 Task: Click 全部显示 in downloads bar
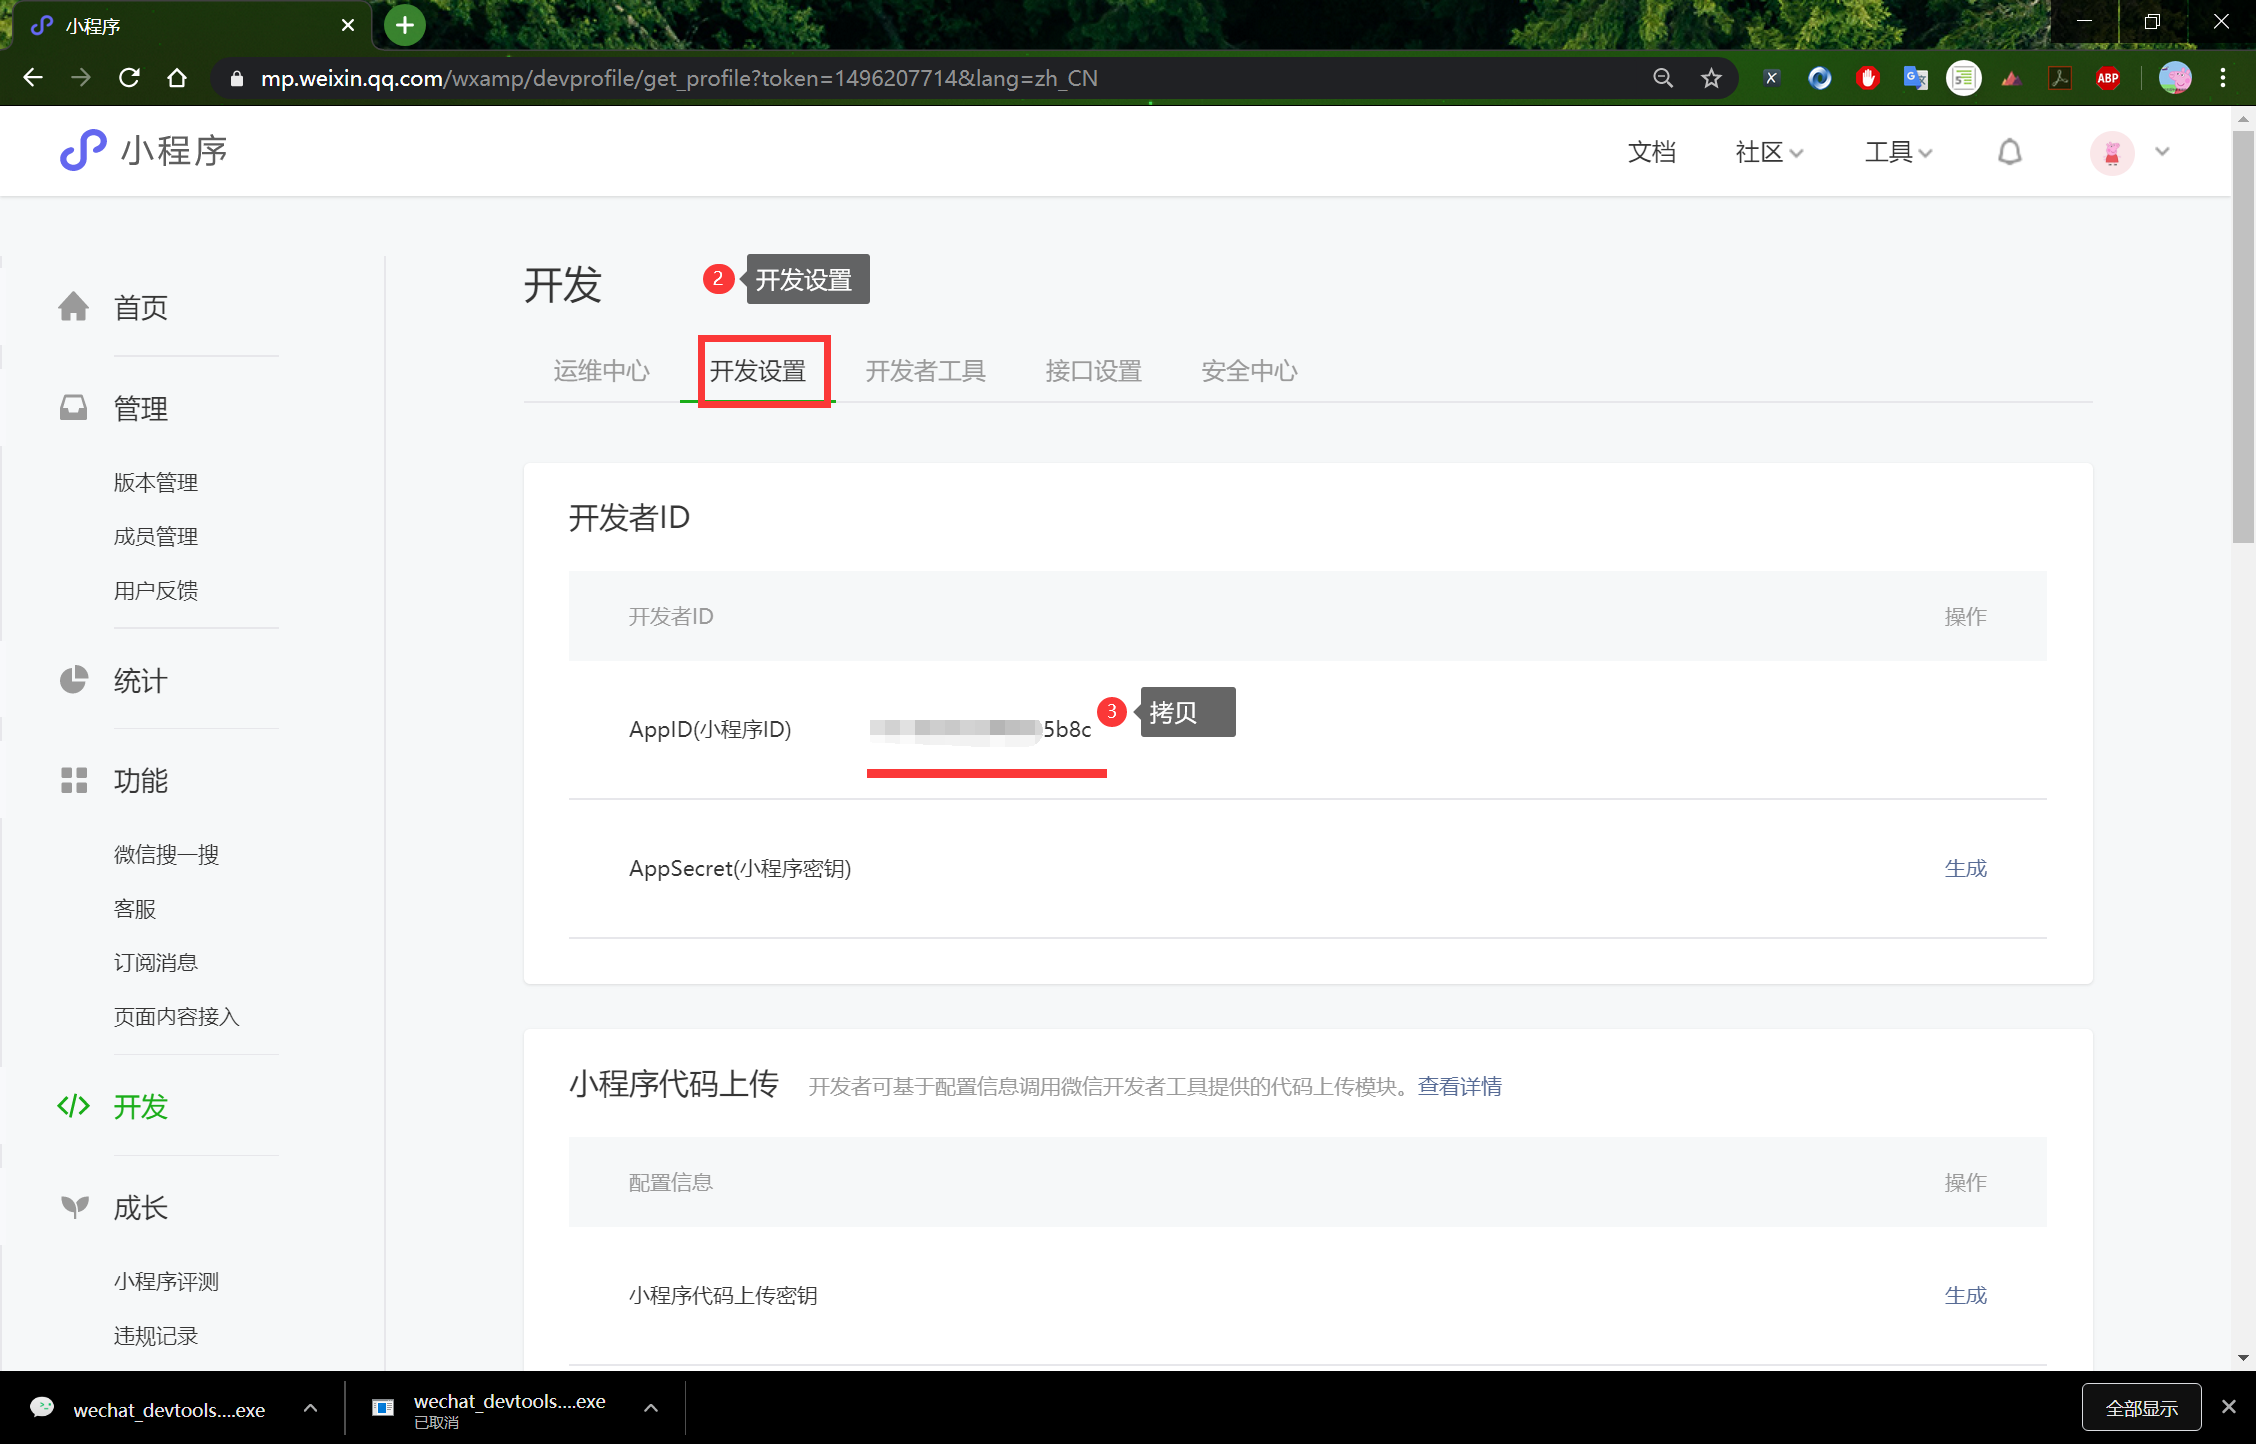click(x=2141, y=1408)
